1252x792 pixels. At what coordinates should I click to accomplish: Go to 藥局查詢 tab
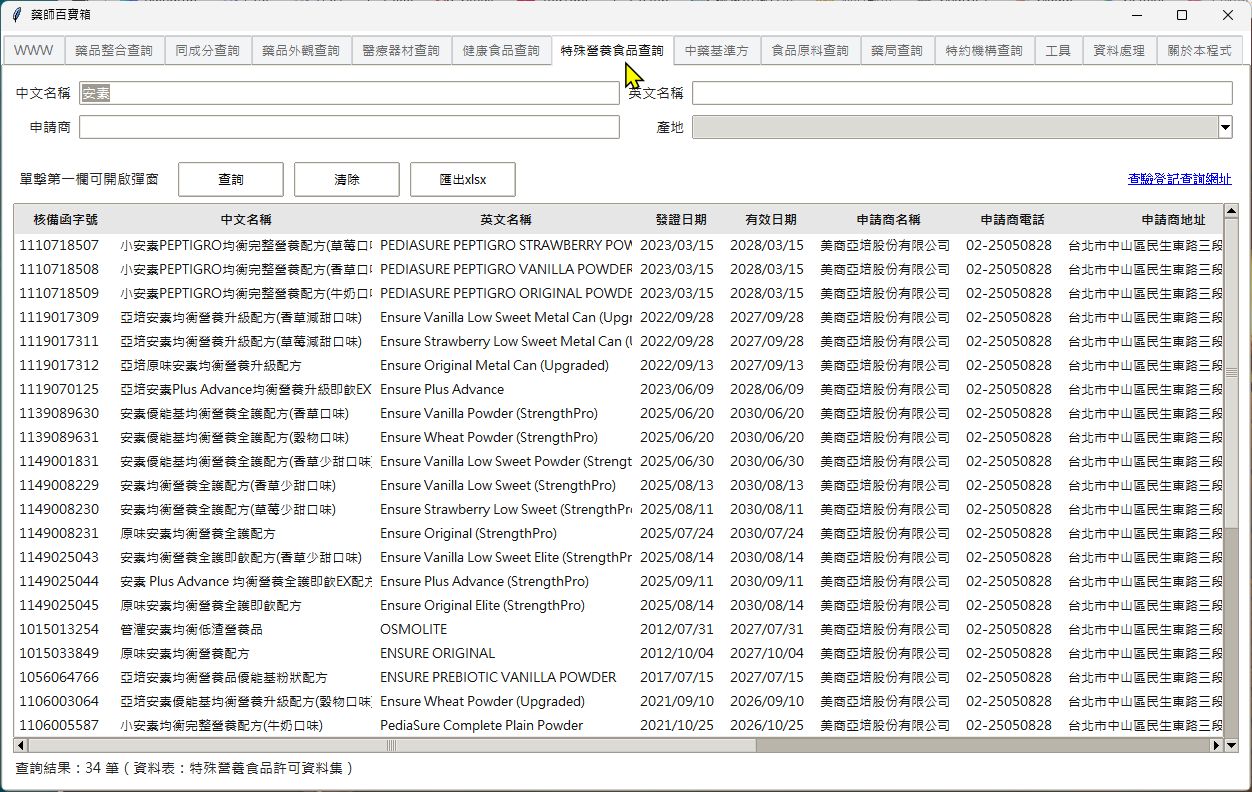pyautogui.click(x=897, y=50)
